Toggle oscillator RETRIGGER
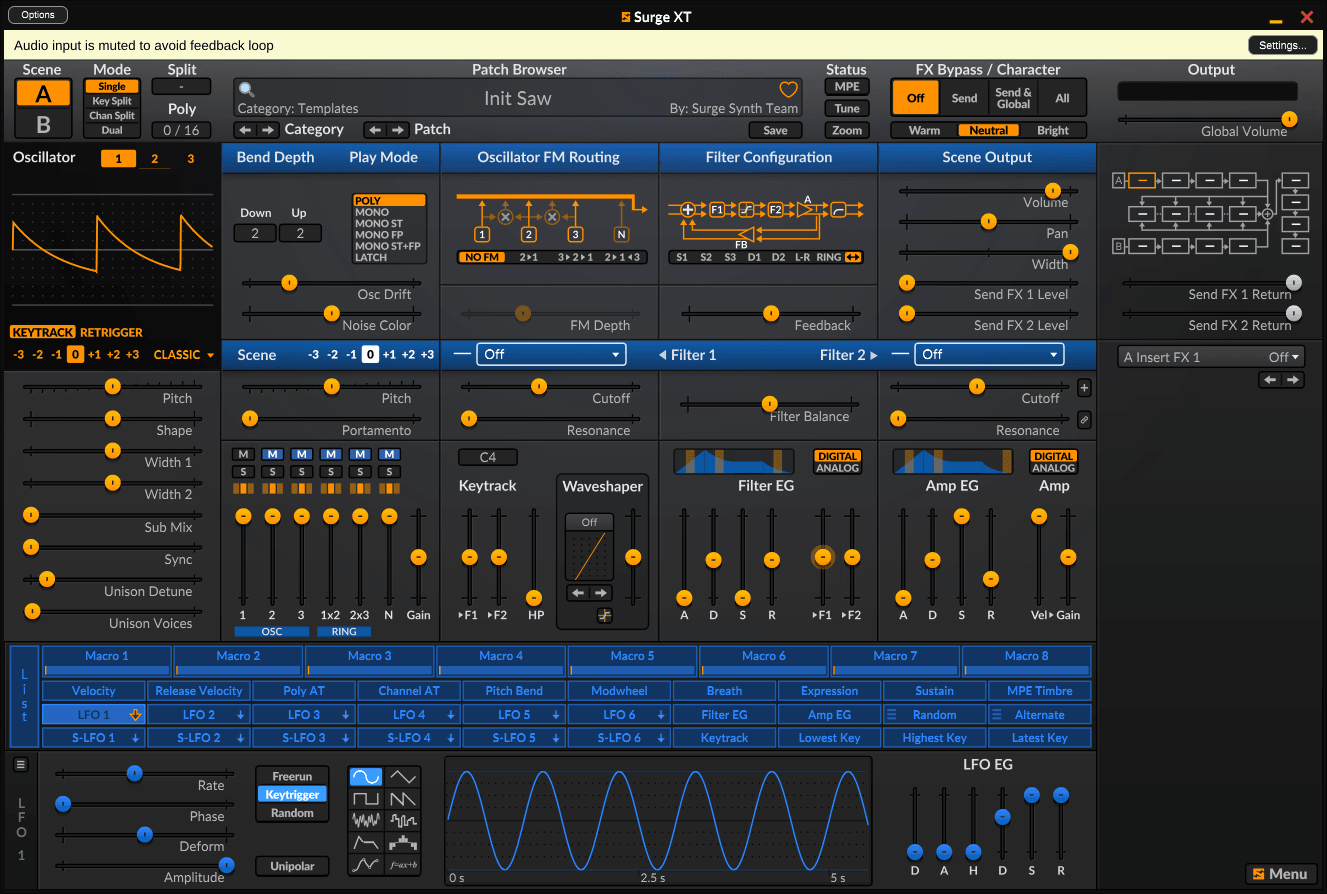1327x894 pixels. click(111, 332)
